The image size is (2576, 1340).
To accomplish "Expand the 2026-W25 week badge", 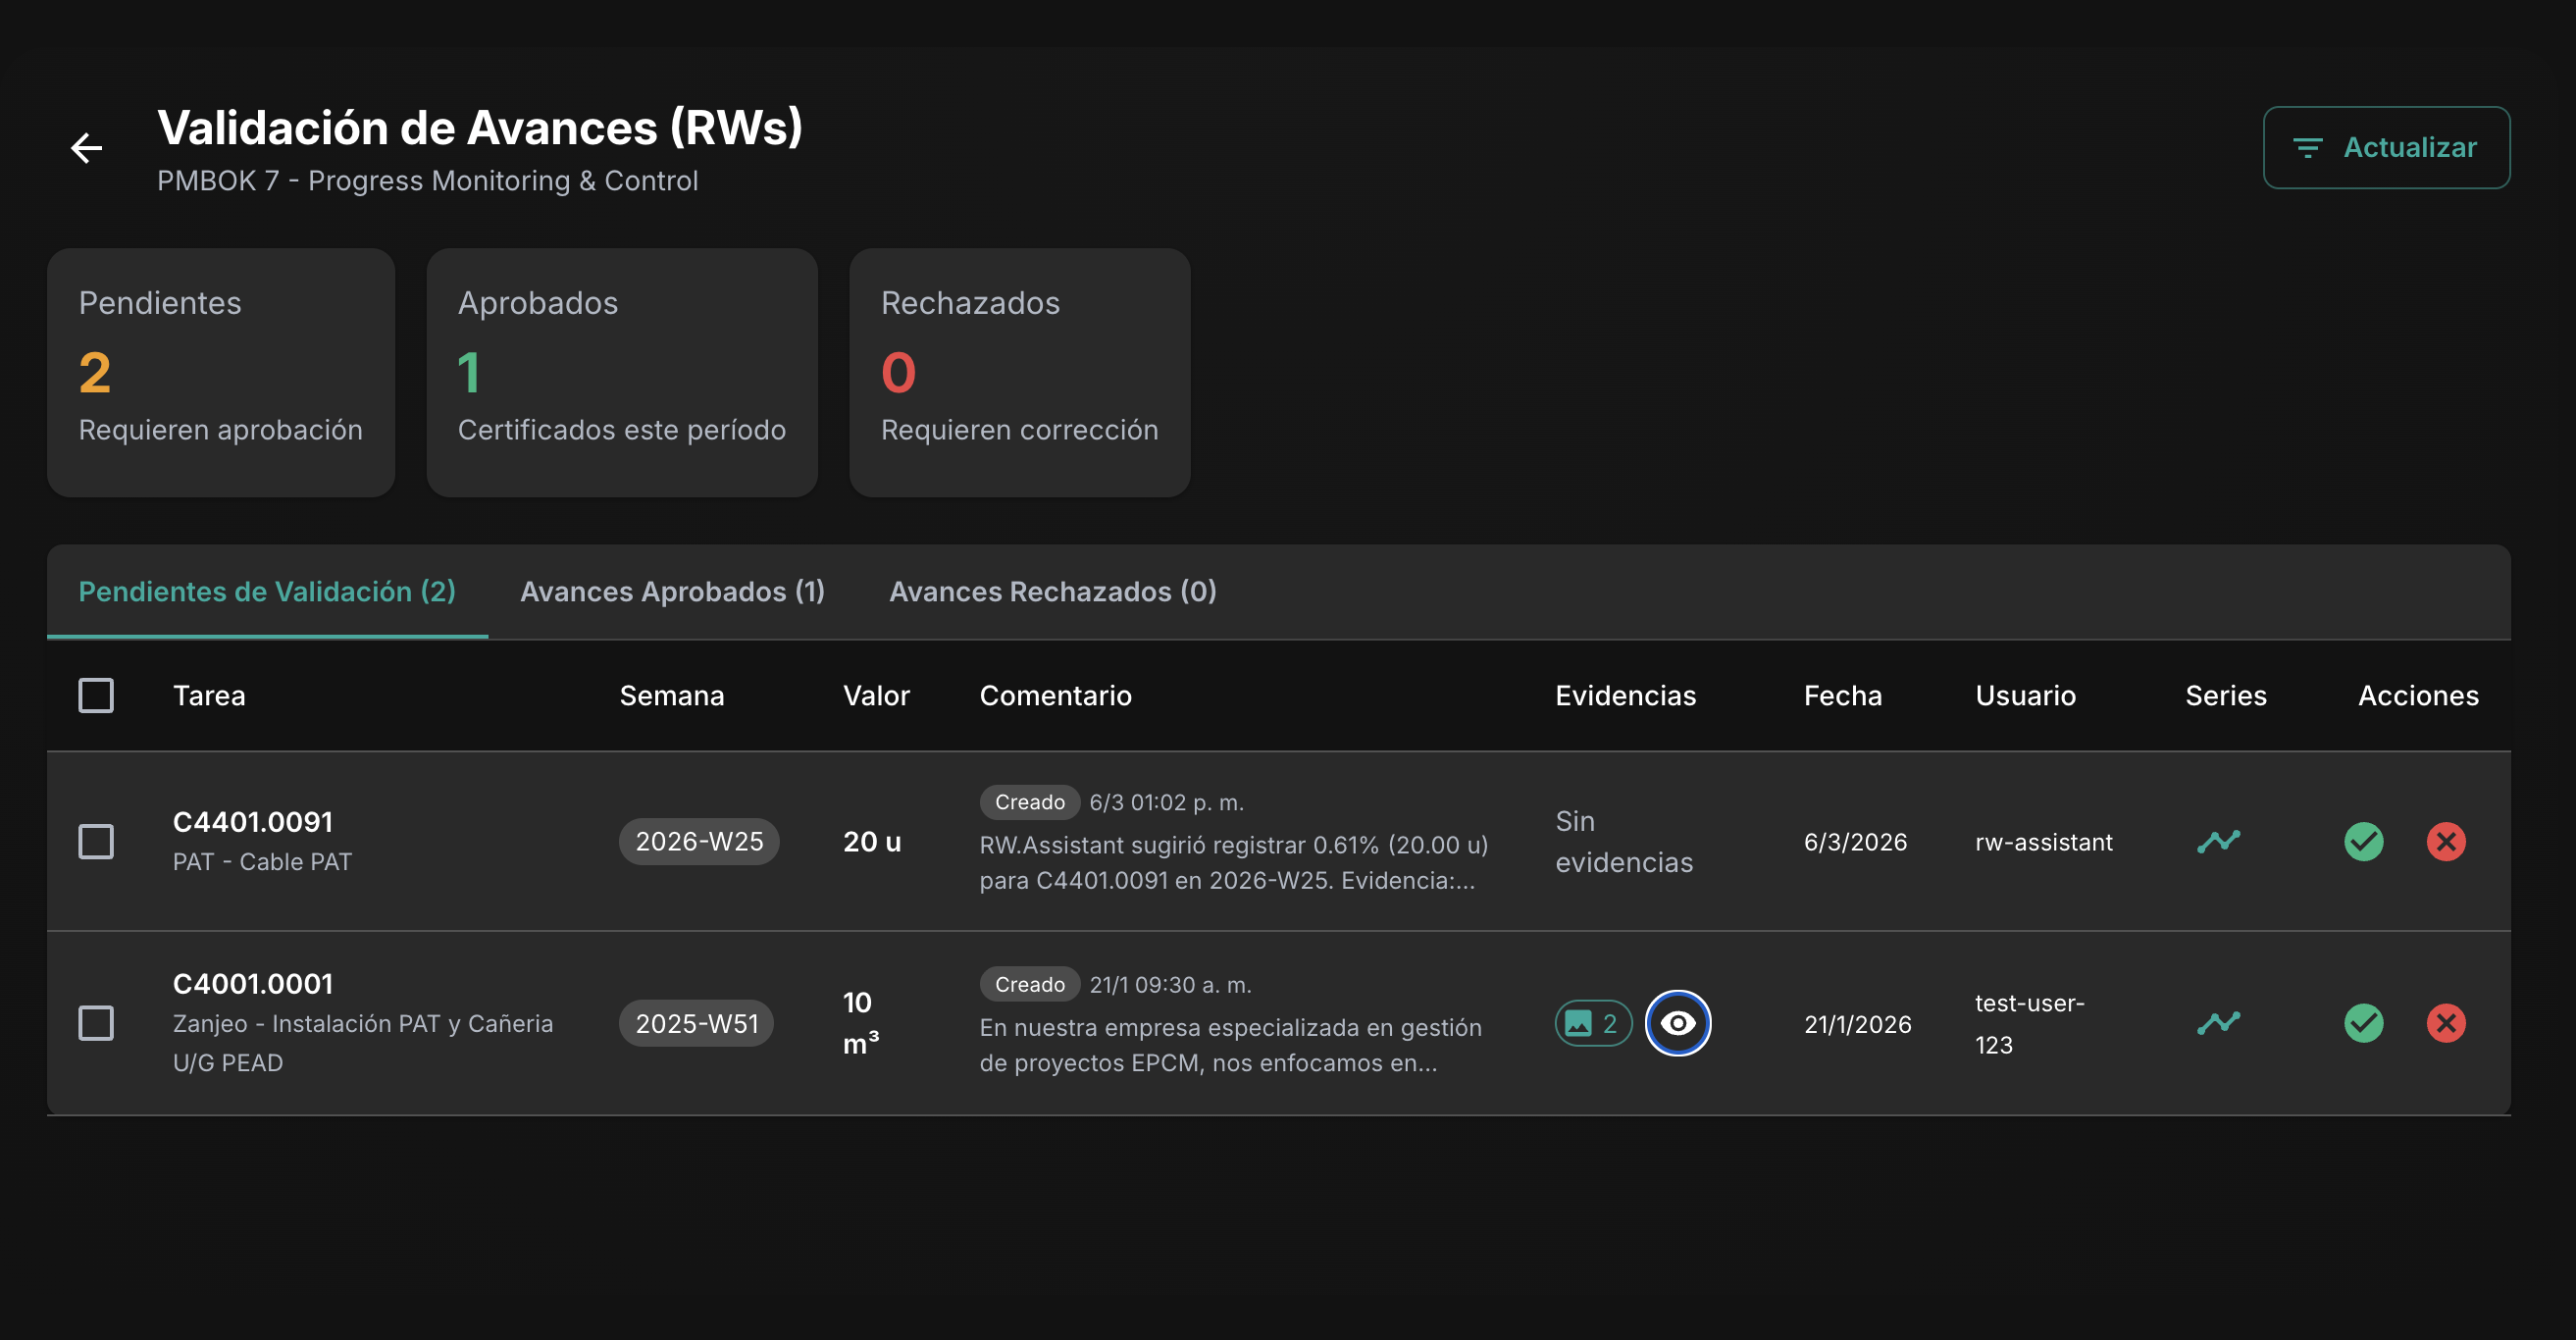I will click(699, 841).
